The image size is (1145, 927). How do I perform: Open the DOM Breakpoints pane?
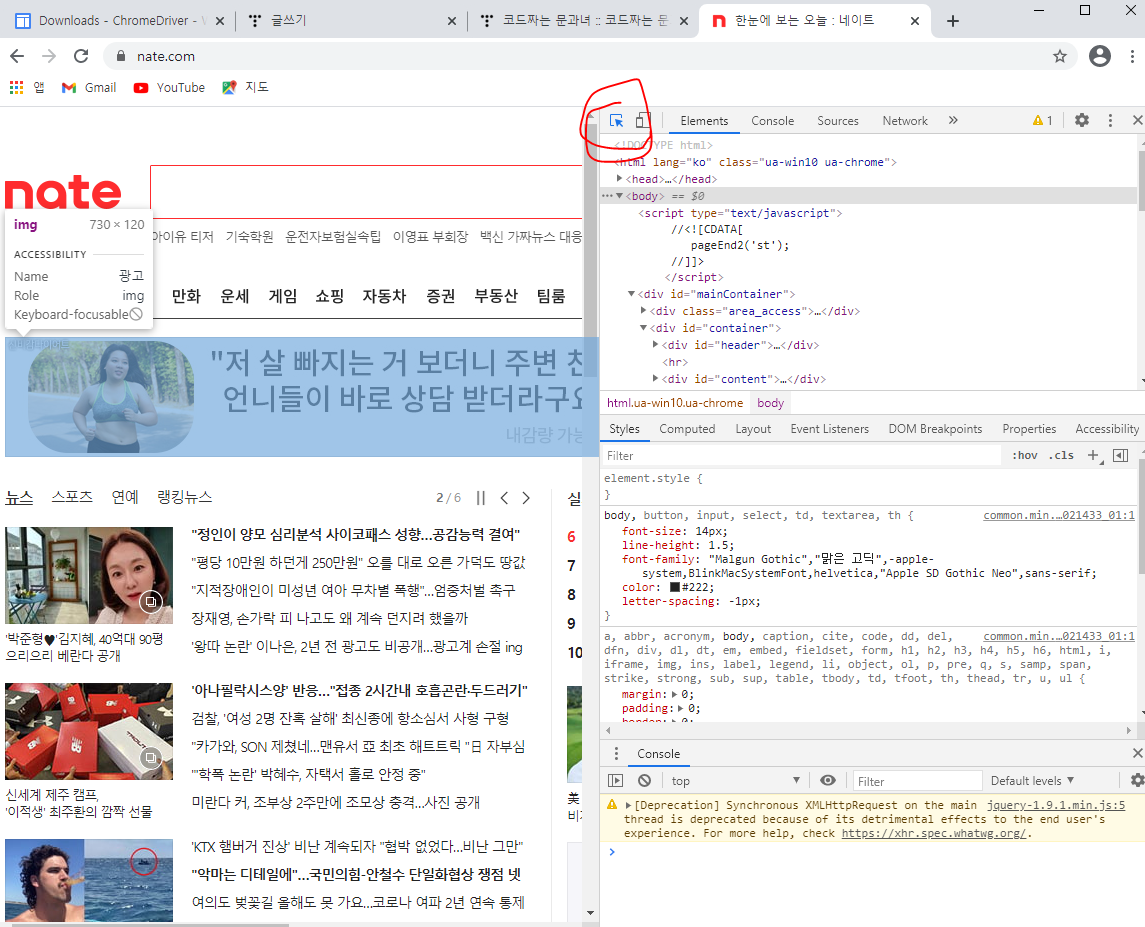935,429
